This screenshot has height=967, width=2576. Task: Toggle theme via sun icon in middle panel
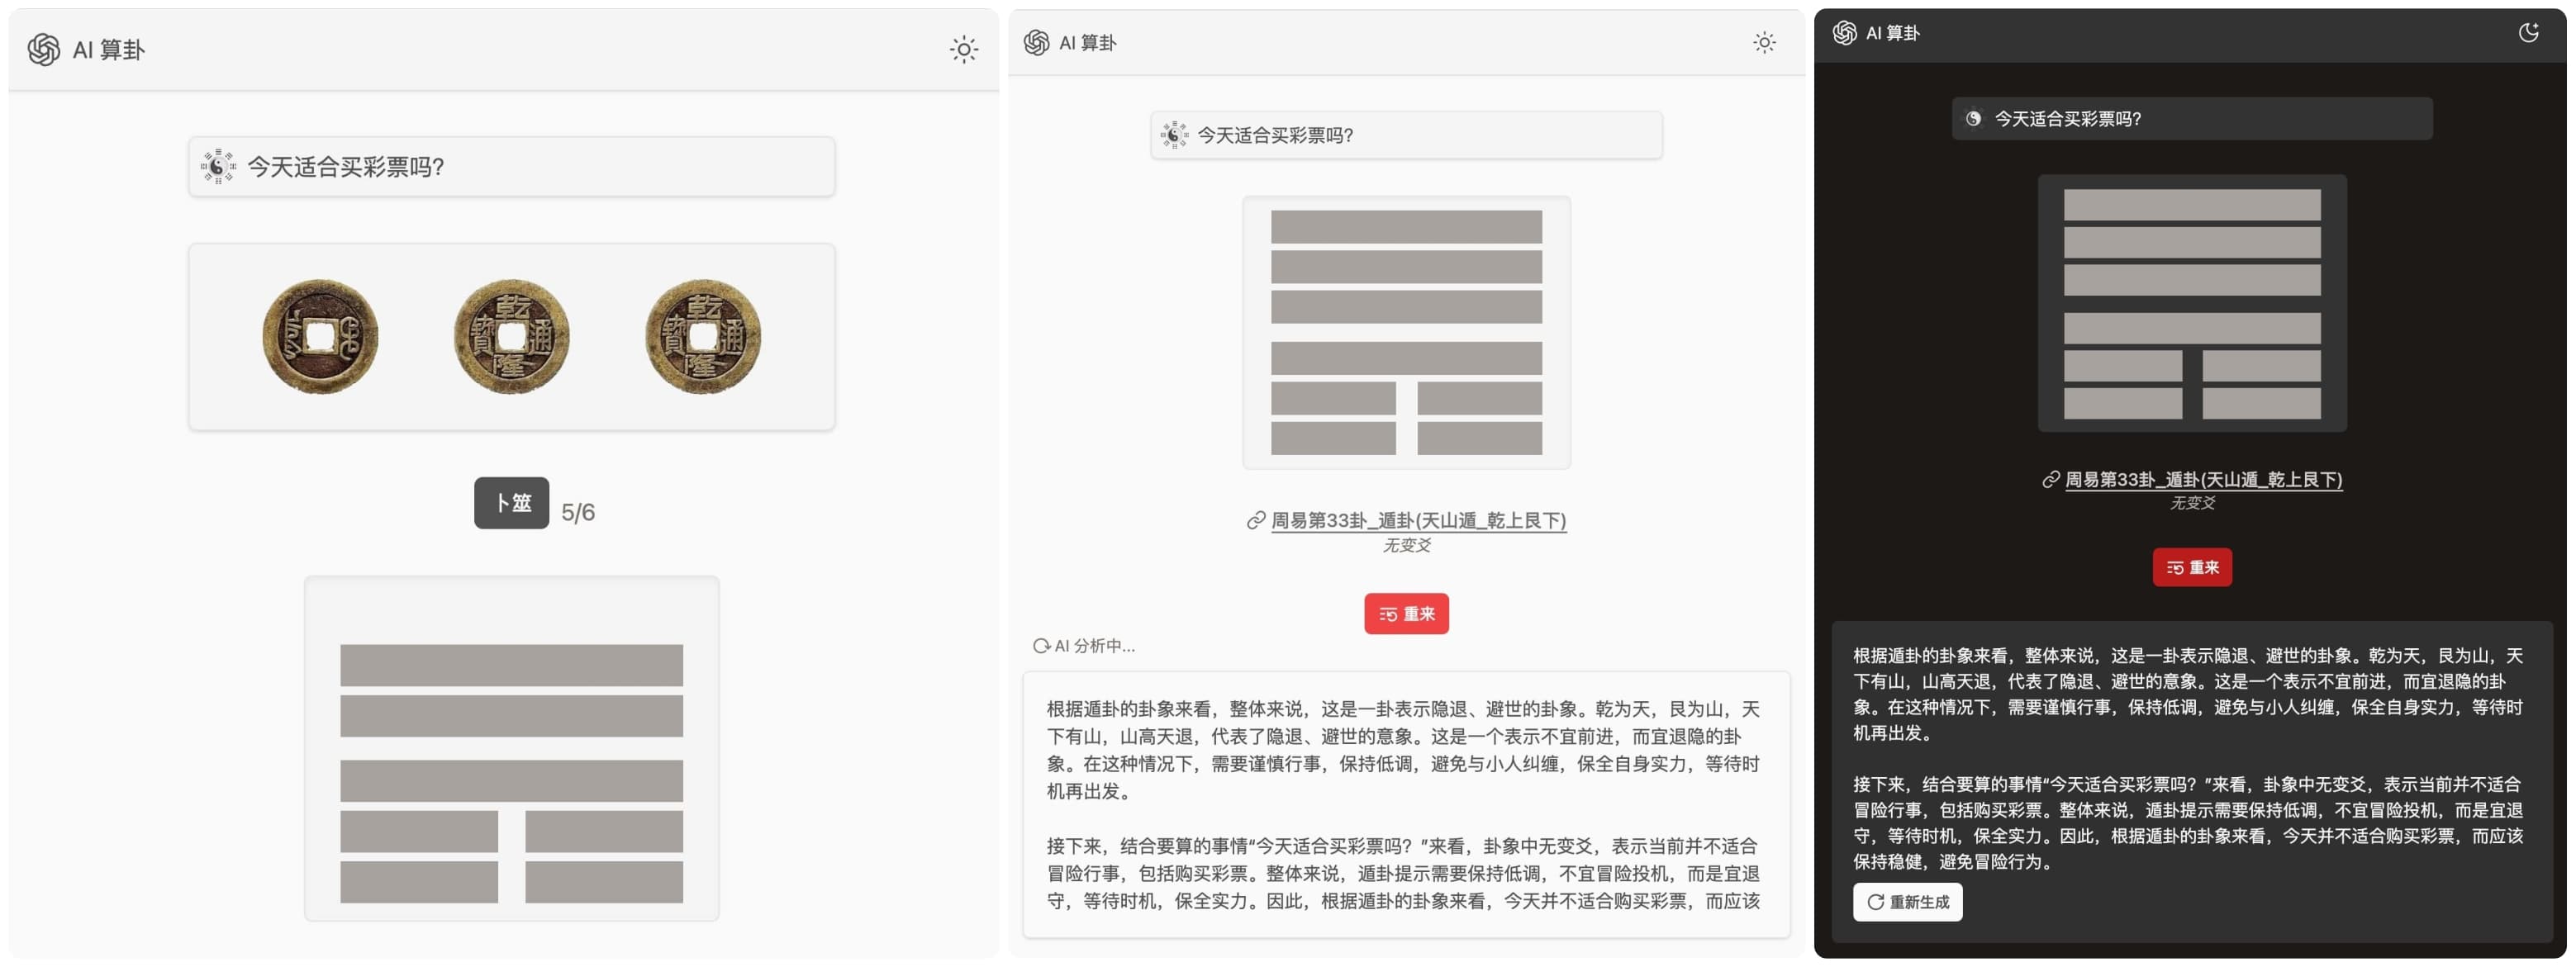(1764, 42)
